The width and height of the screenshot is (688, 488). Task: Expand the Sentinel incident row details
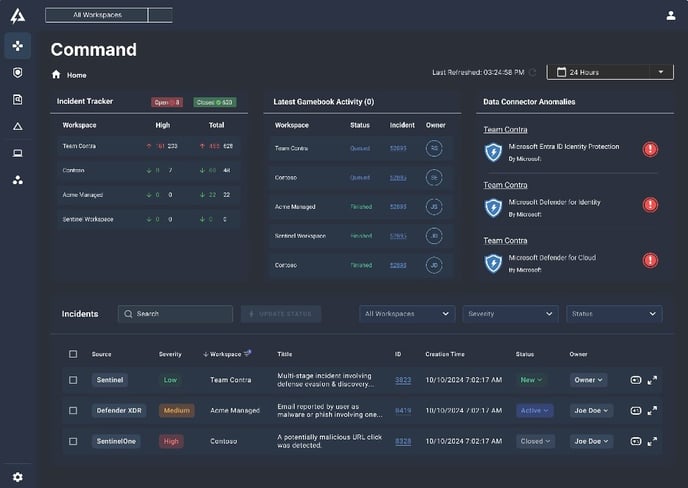coord(652,380)
